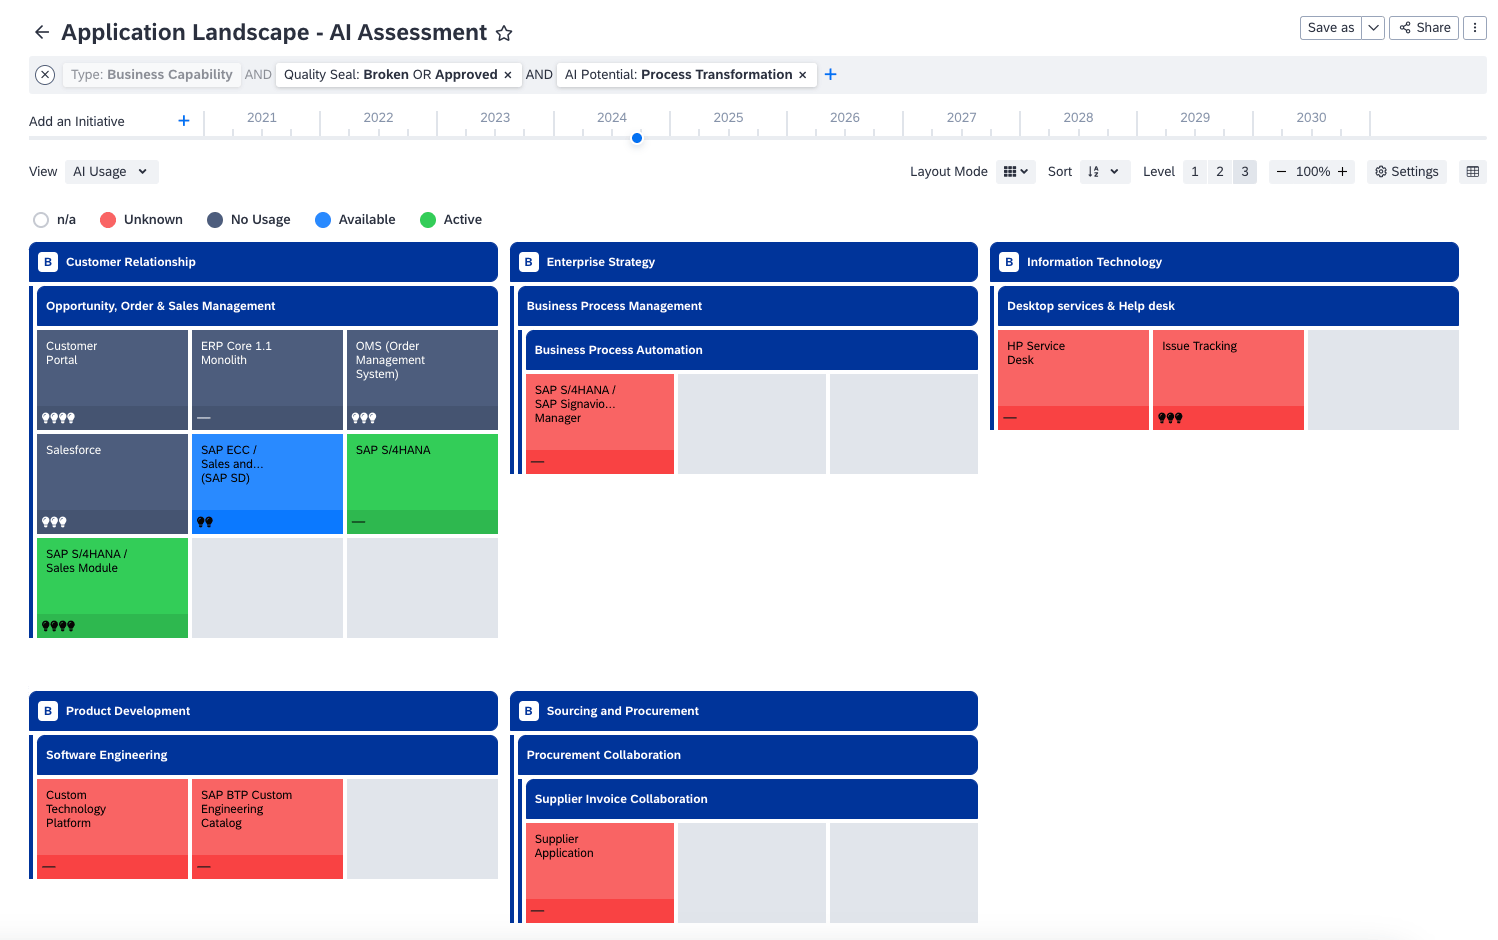Toggle n/a legend item
Screen dimensions: 1498x940
(x=55, y=220)
